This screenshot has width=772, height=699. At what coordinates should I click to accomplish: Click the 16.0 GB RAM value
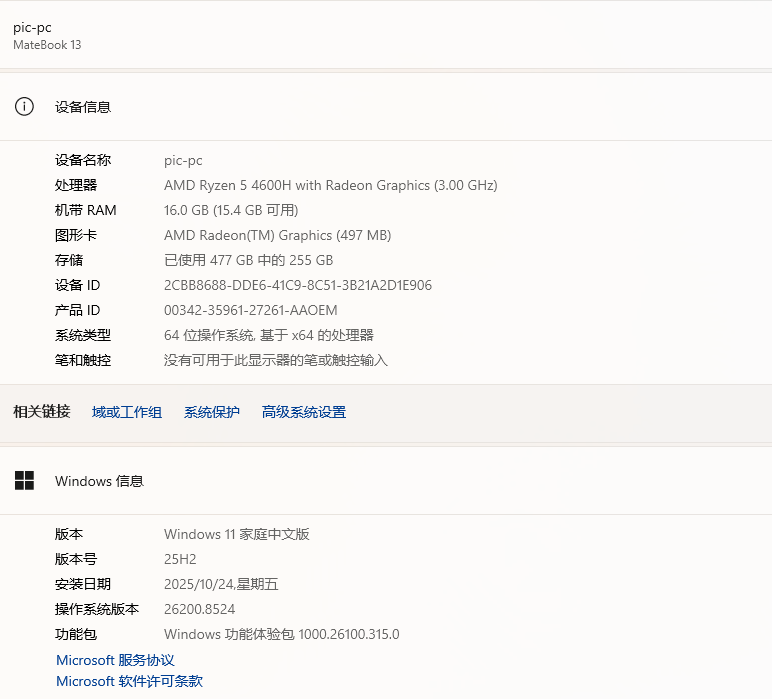click(231, 211)
